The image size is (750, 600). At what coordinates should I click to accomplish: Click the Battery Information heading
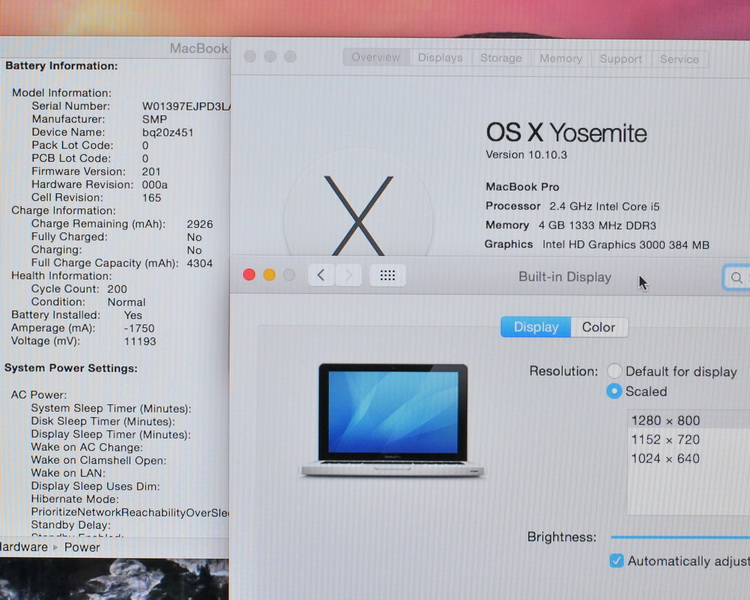[x=61, y=66]
